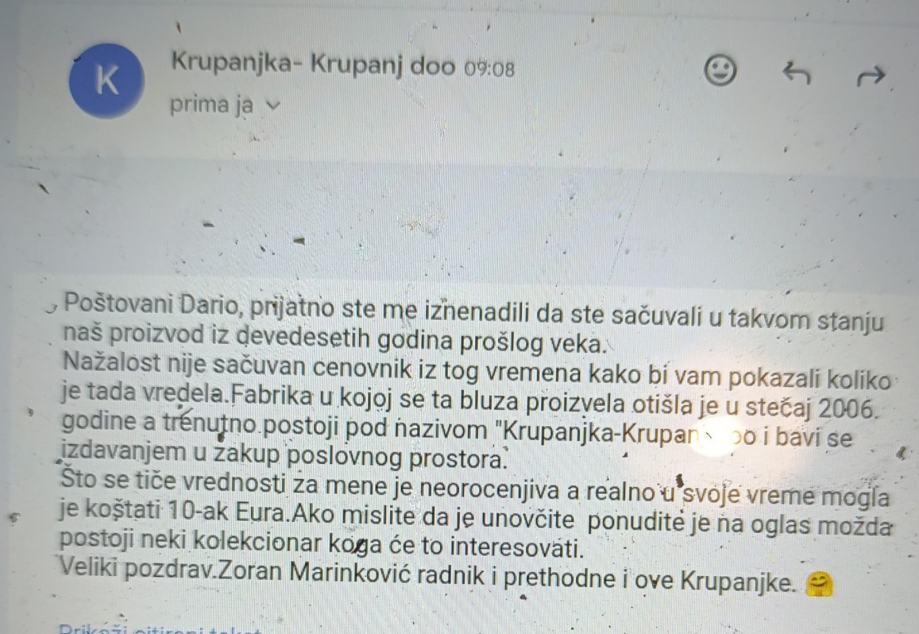The width and height of the screenshot is (919, 634).
Task: Click the "10-ak Eura" price text
Action: click(227, 512)
